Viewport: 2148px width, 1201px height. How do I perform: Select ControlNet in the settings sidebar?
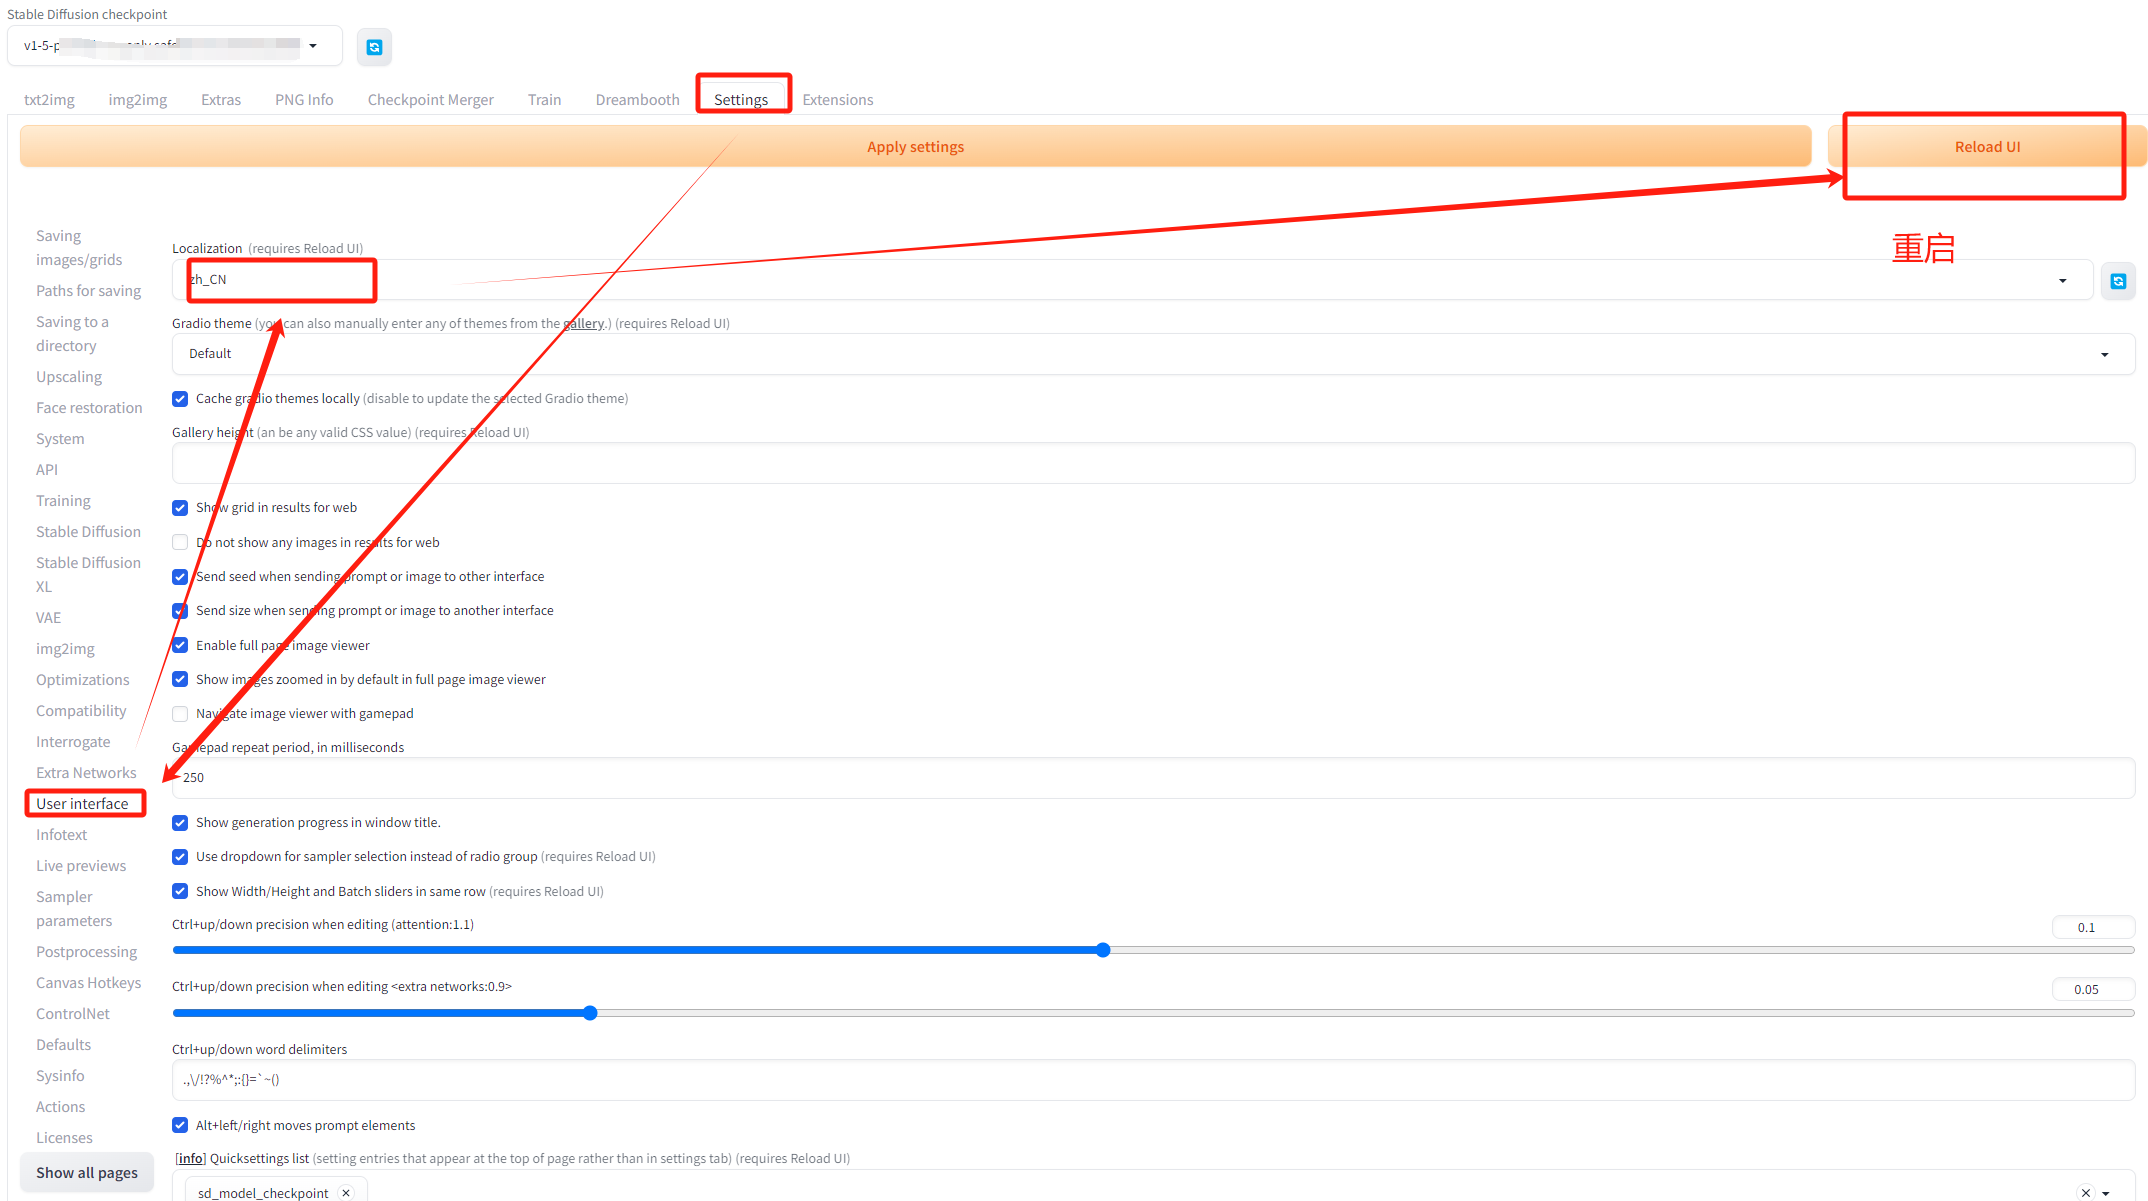(x=73, y=1014)
